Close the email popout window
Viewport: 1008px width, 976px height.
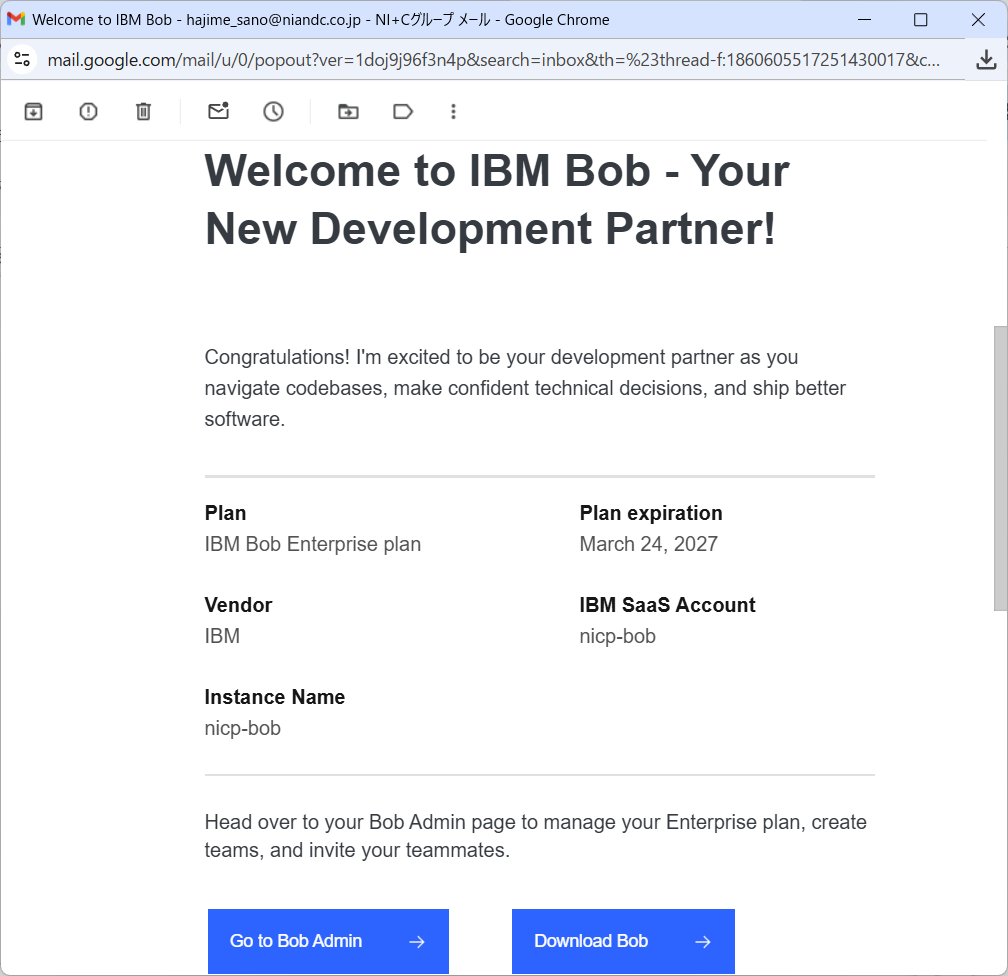pos(978,20)
